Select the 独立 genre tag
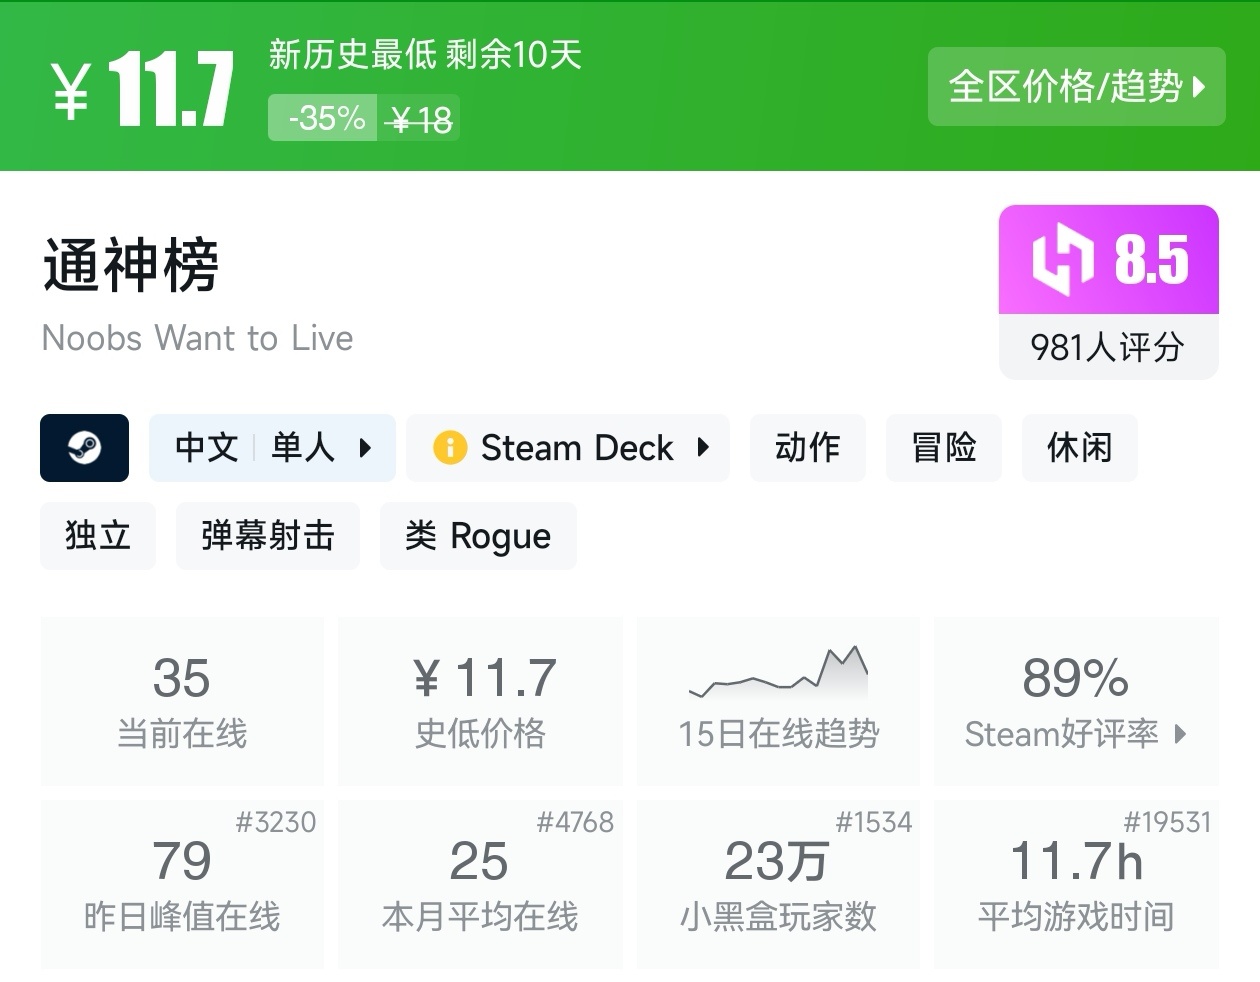This screenshot has height=982, width=1260. tap(98, 536)
